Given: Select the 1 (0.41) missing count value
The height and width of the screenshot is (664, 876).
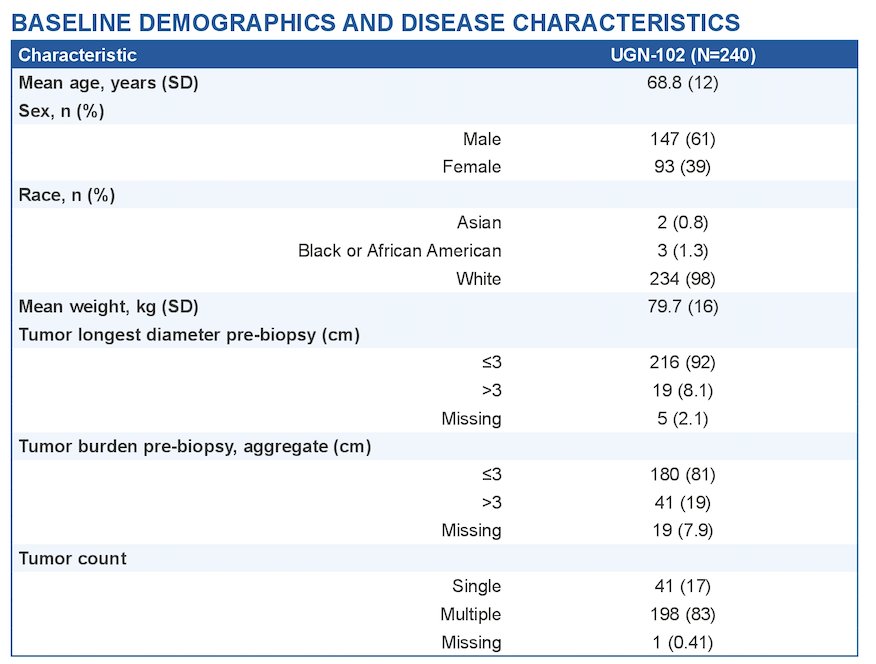Looking at the screenshot, I should (683, 642).
